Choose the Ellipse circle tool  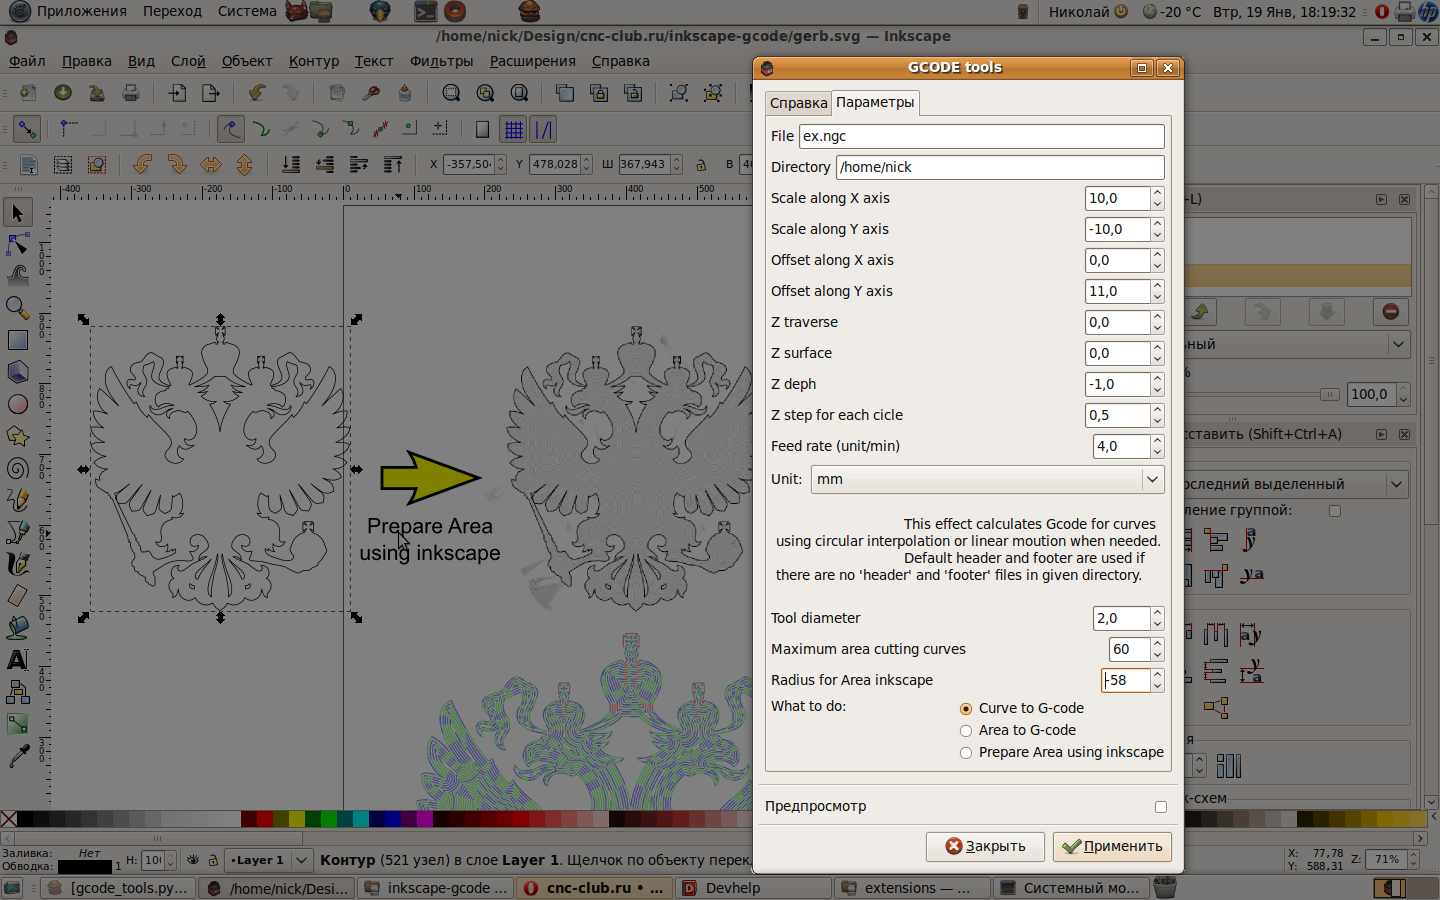[18, 404]
